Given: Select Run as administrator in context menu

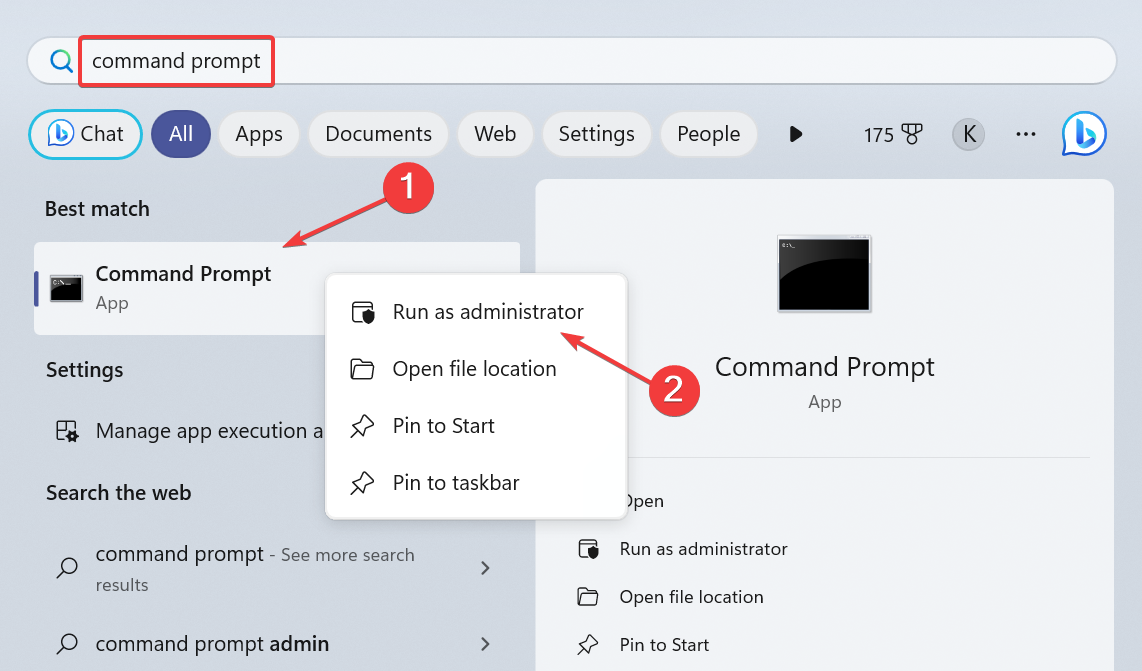Looking at the screenshot, I should (x=487, y=312).
